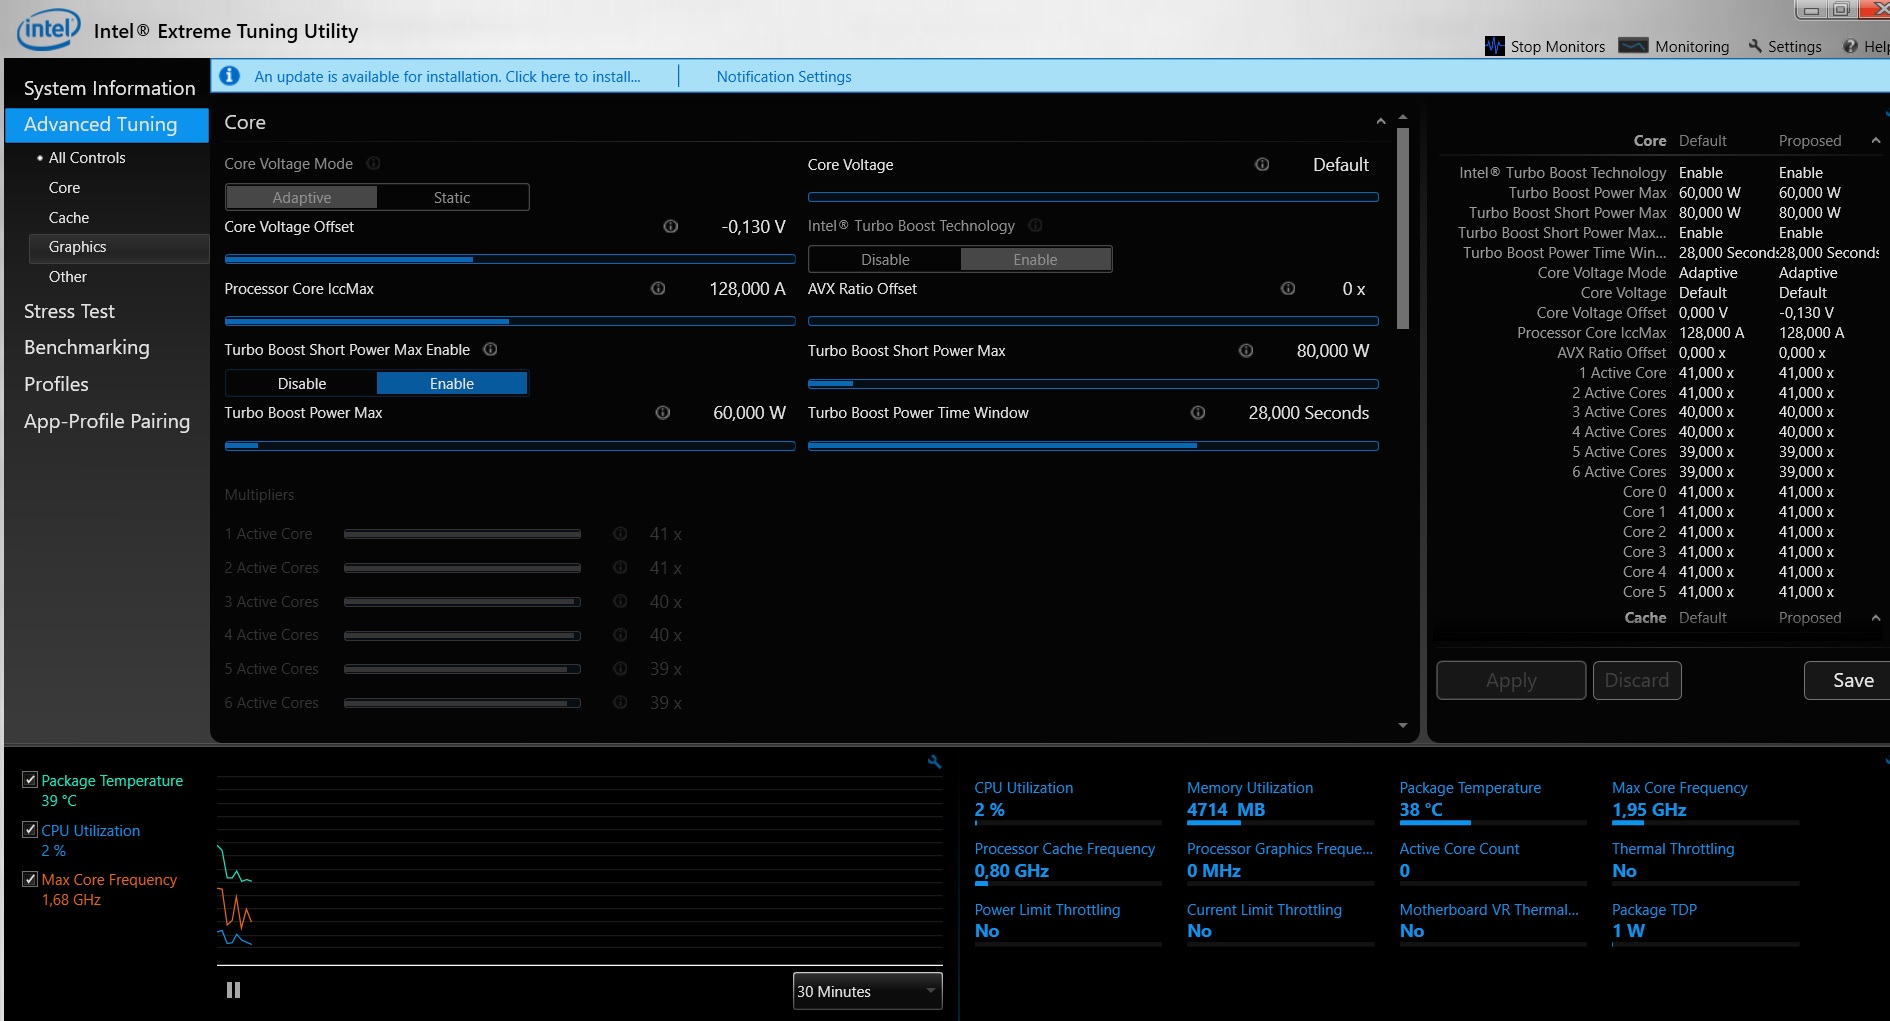Select Graphics tuning subsection
This screenshot has height=1021, width=1890.
(x=119, y=247)
